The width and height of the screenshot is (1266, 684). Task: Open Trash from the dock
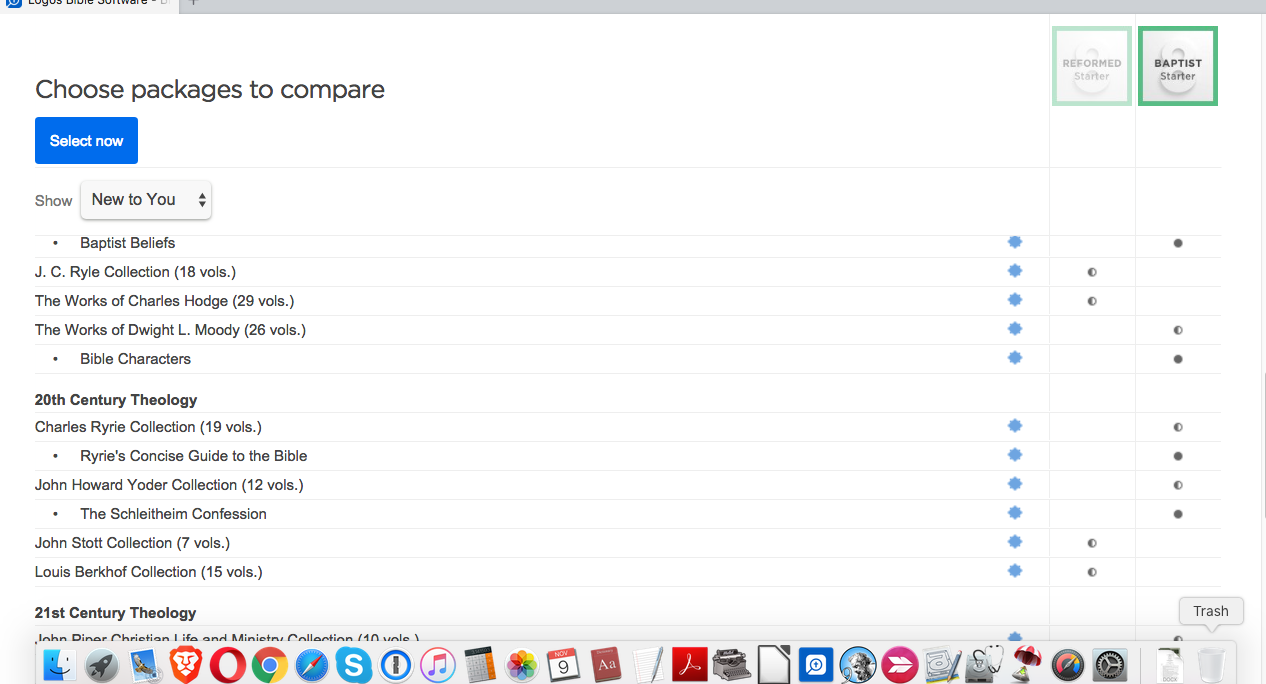coord(1211,664)
